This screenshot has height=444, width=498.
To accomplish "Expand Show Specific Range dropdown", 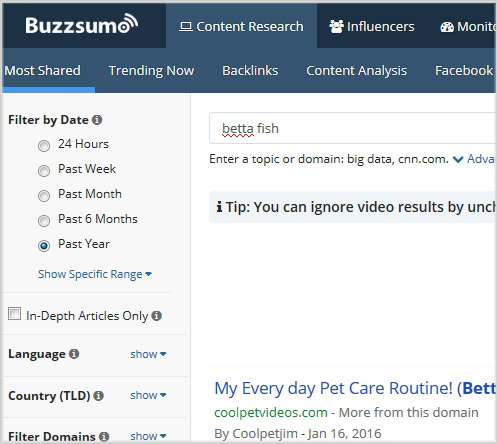I will 95,274.
